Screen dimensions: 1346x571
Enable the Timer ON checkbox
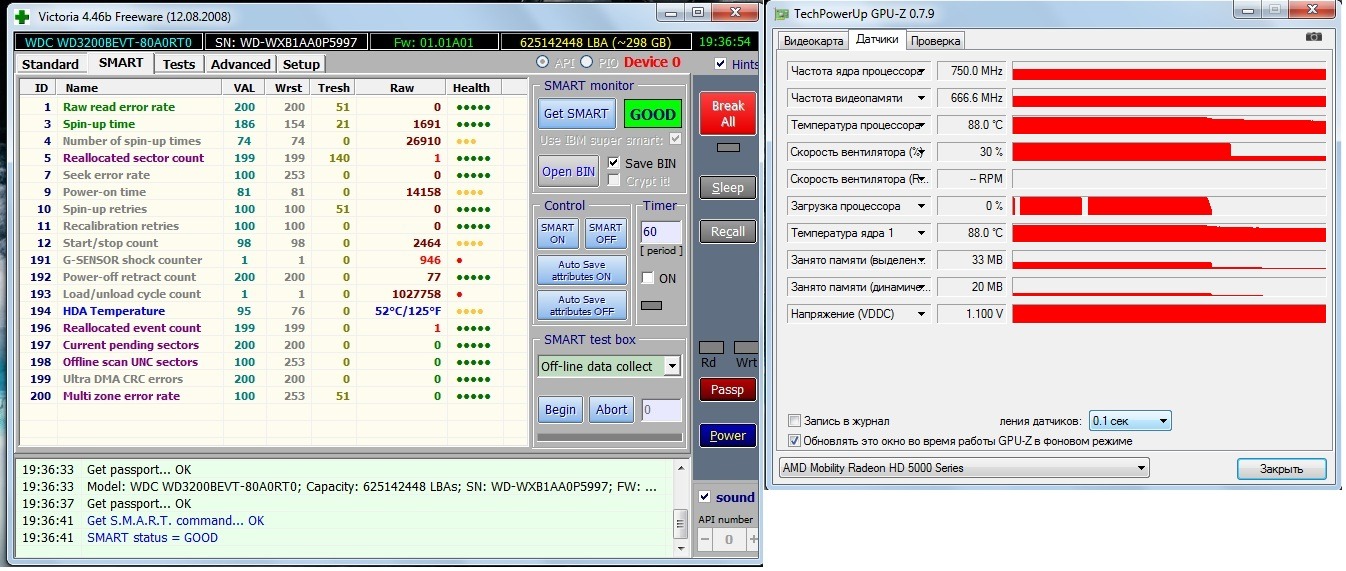pyautogui.click(x=648, y=278)
